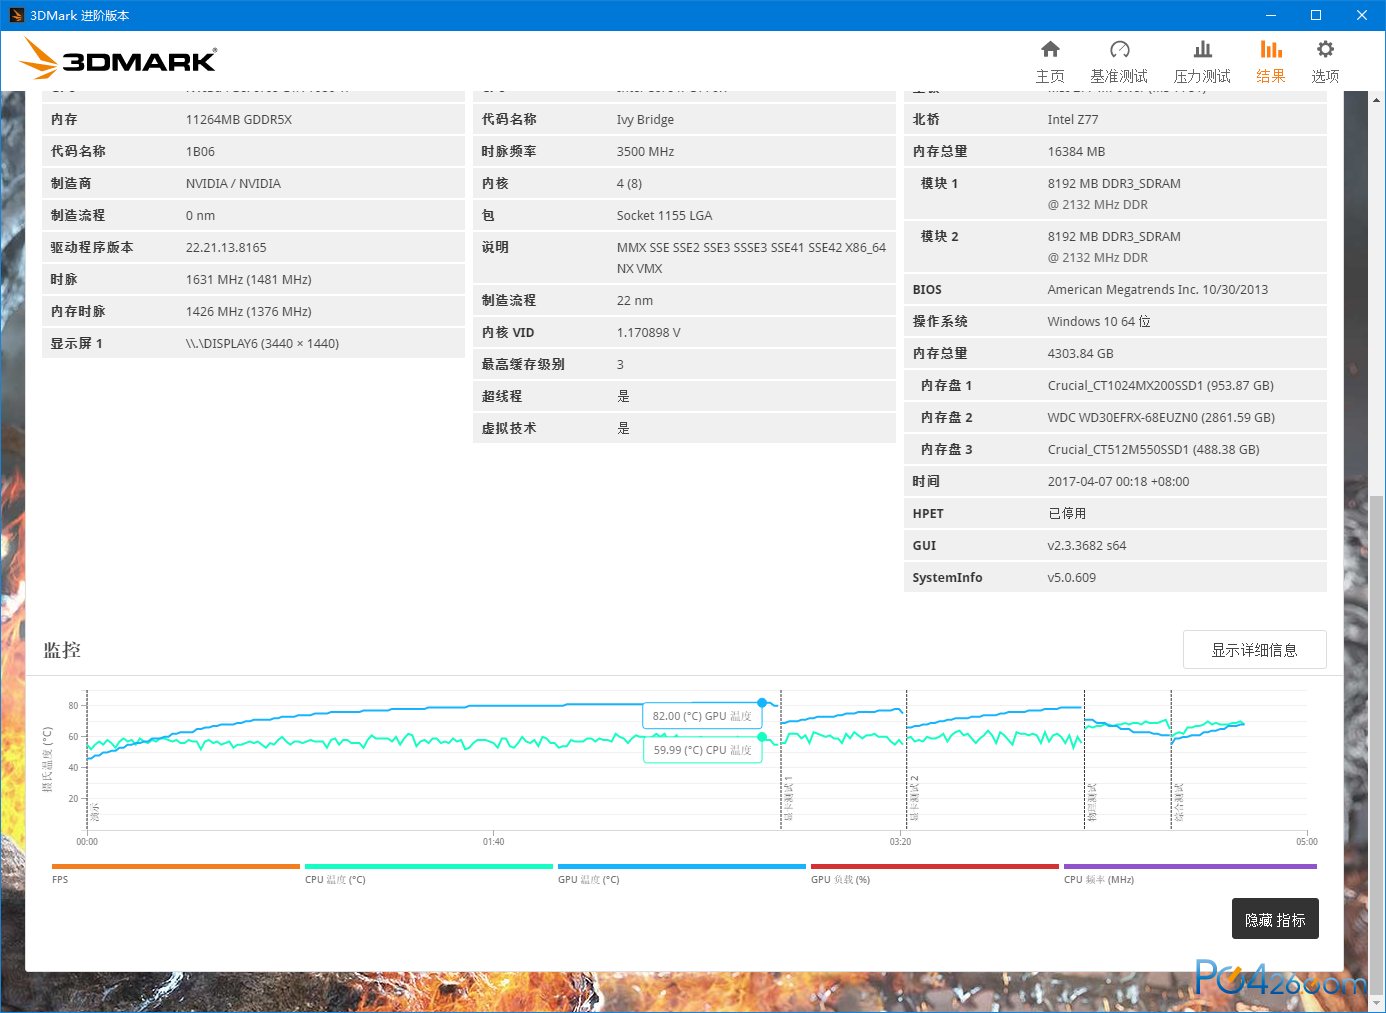
Task: Click the 综合测试 chart marker line
Action: coord(1171,760)
